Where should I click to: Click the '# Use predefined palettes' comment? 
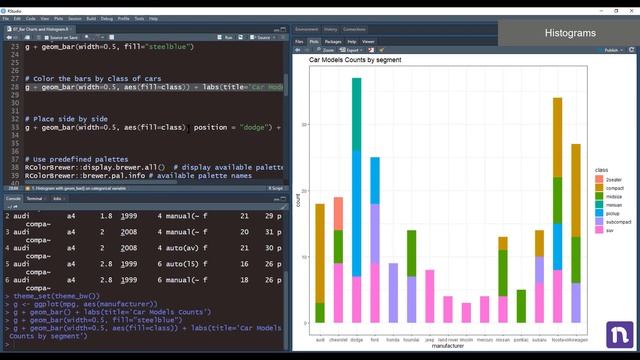(x=76, y=160)
